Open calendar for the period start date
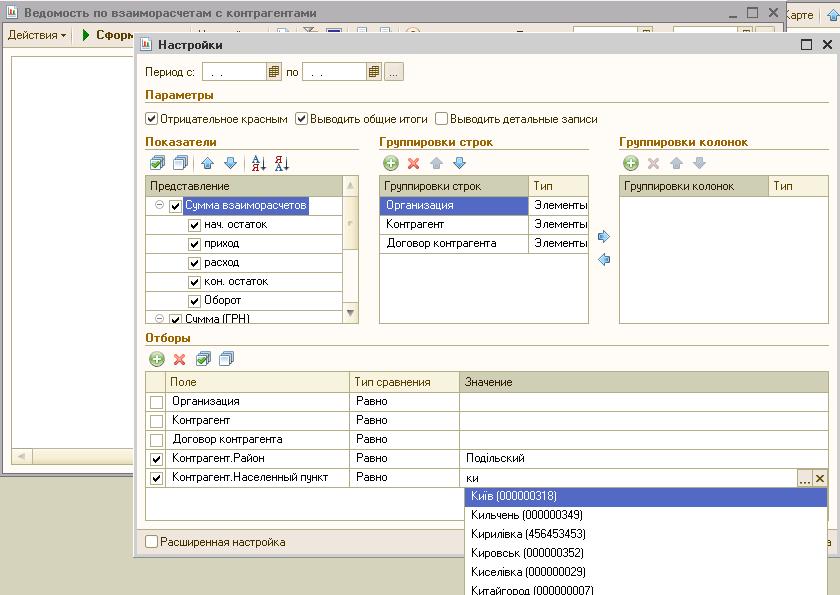840x595 pixels. [274, 72]
